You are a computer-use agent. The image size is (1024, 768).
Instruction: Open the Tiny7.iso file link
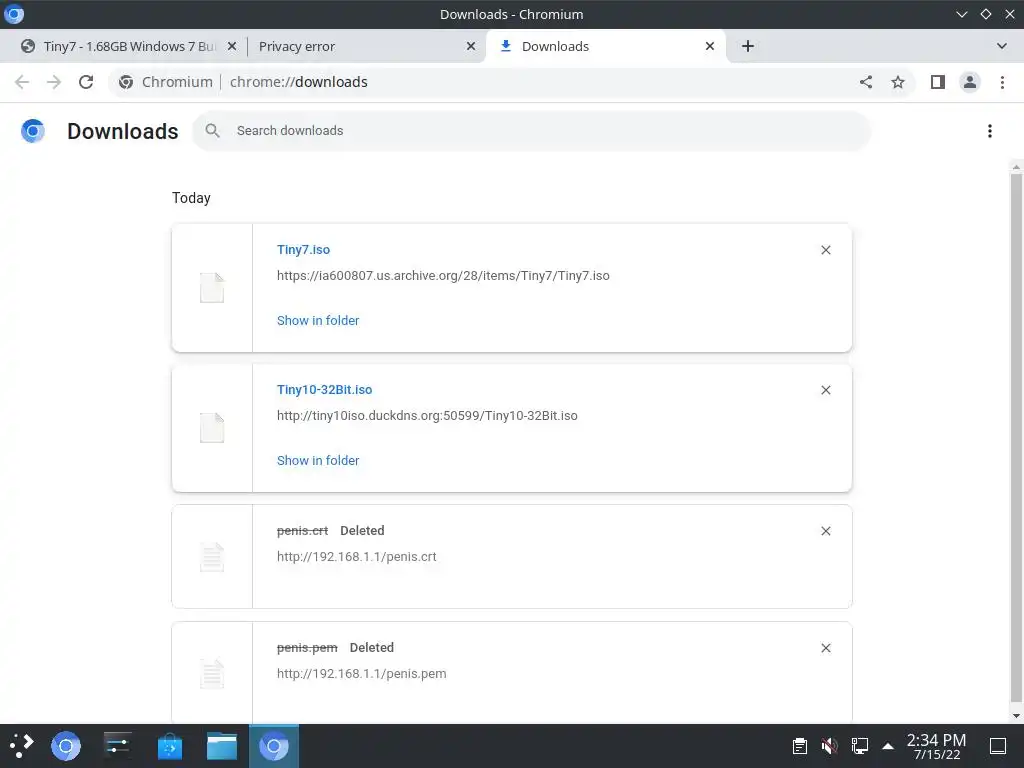click(x=303, y=249)
